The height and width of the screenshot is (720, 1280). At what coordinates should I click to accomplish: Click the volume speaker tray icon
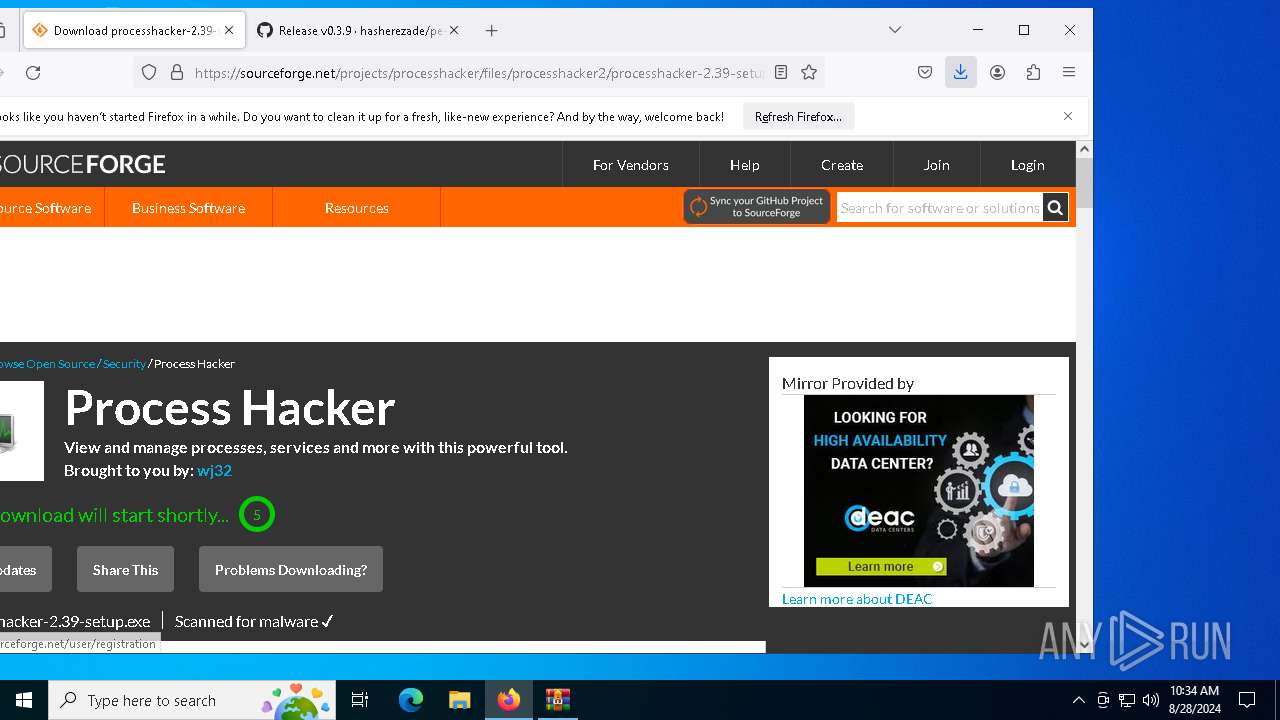click(1151, 700)
